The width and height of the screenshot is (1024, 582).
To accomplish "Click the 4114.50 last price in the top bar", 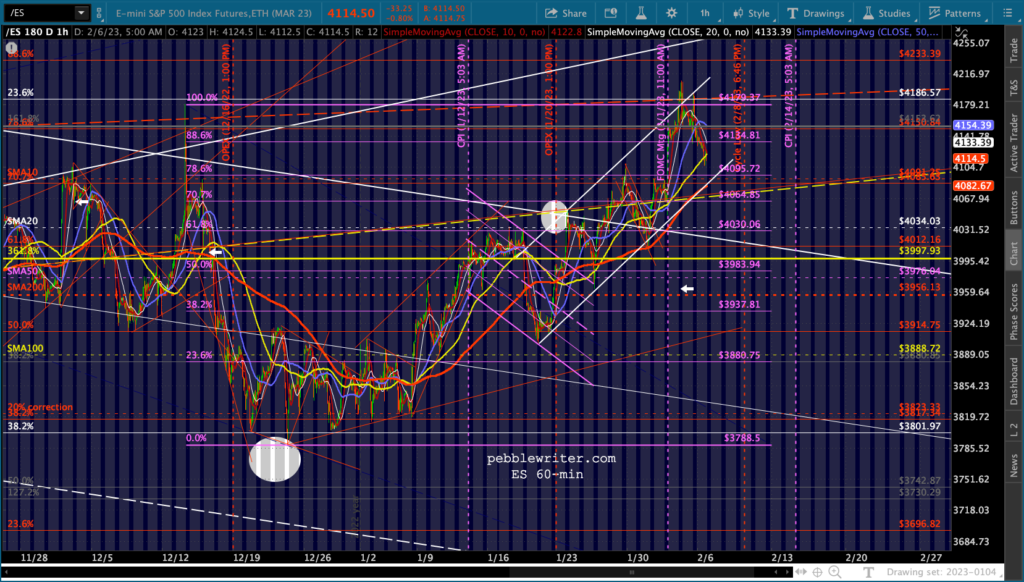I will point(351,13).
